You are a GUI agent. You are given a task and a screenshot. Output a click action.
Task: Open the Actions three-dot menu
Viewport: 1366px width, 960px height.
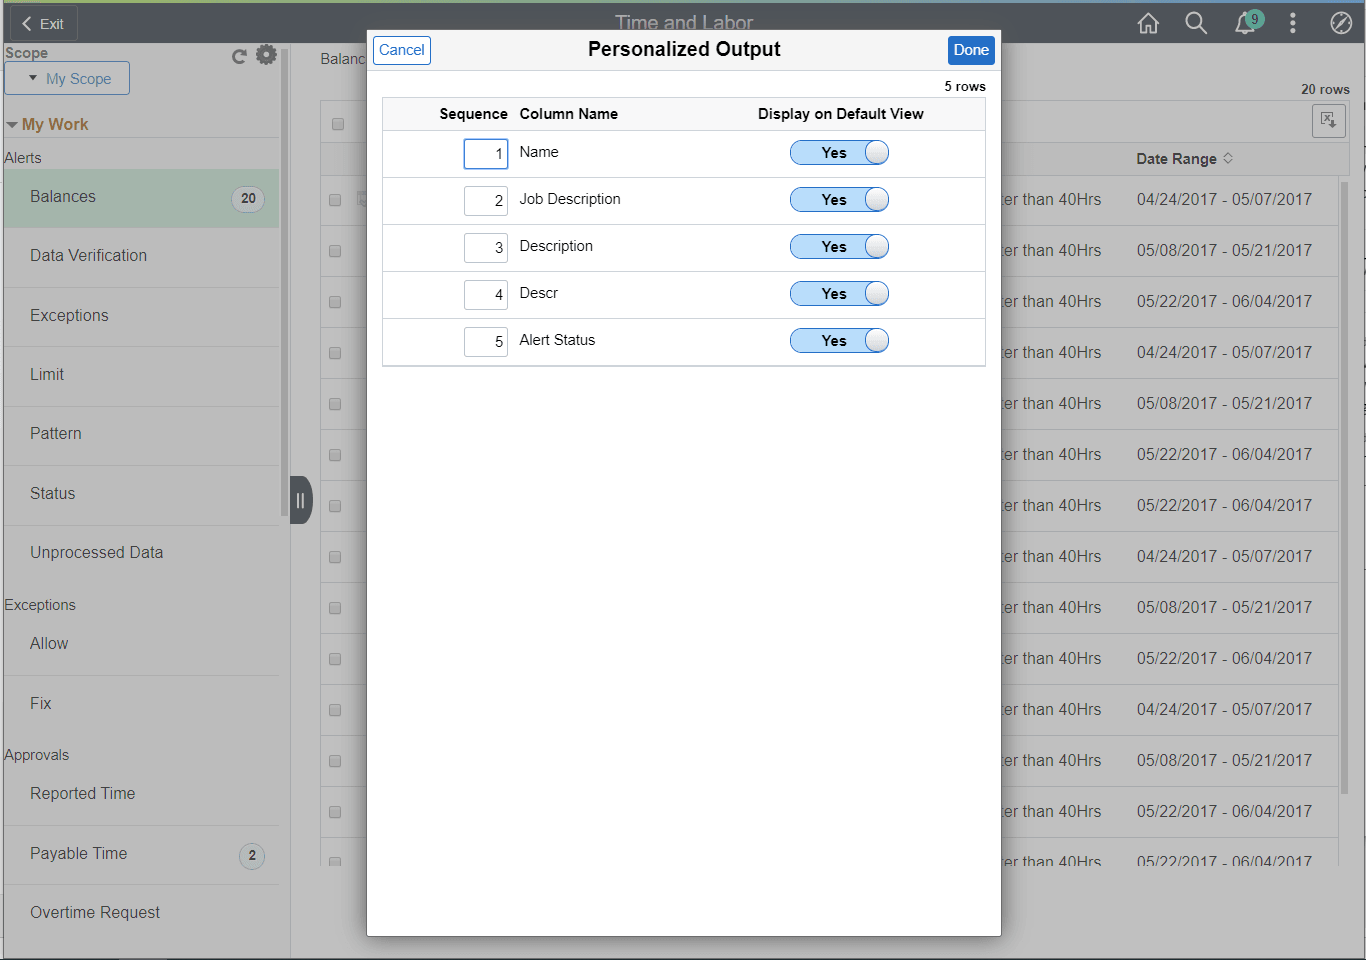click(1293, 22)
